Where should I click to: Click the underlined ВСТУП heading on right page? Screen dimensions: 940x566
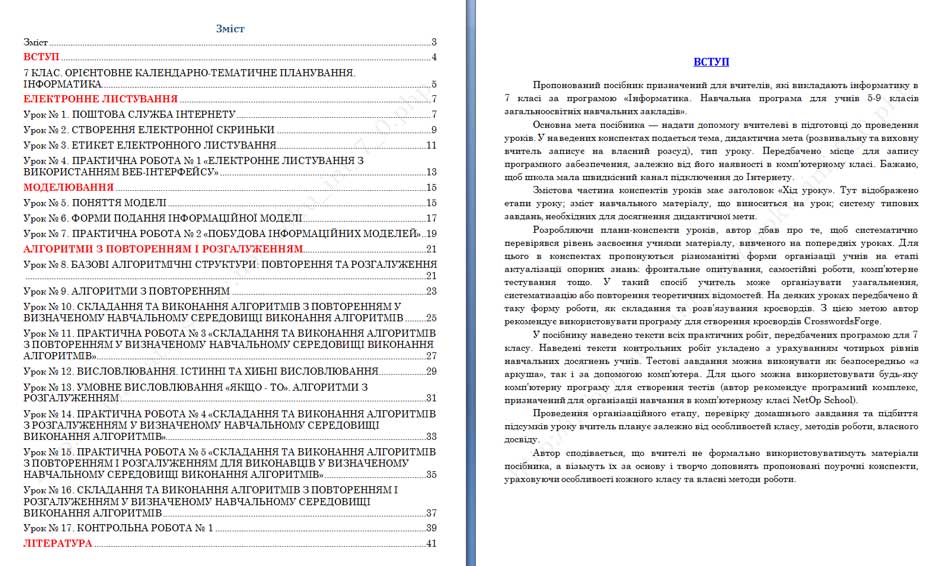coord(711,61)
